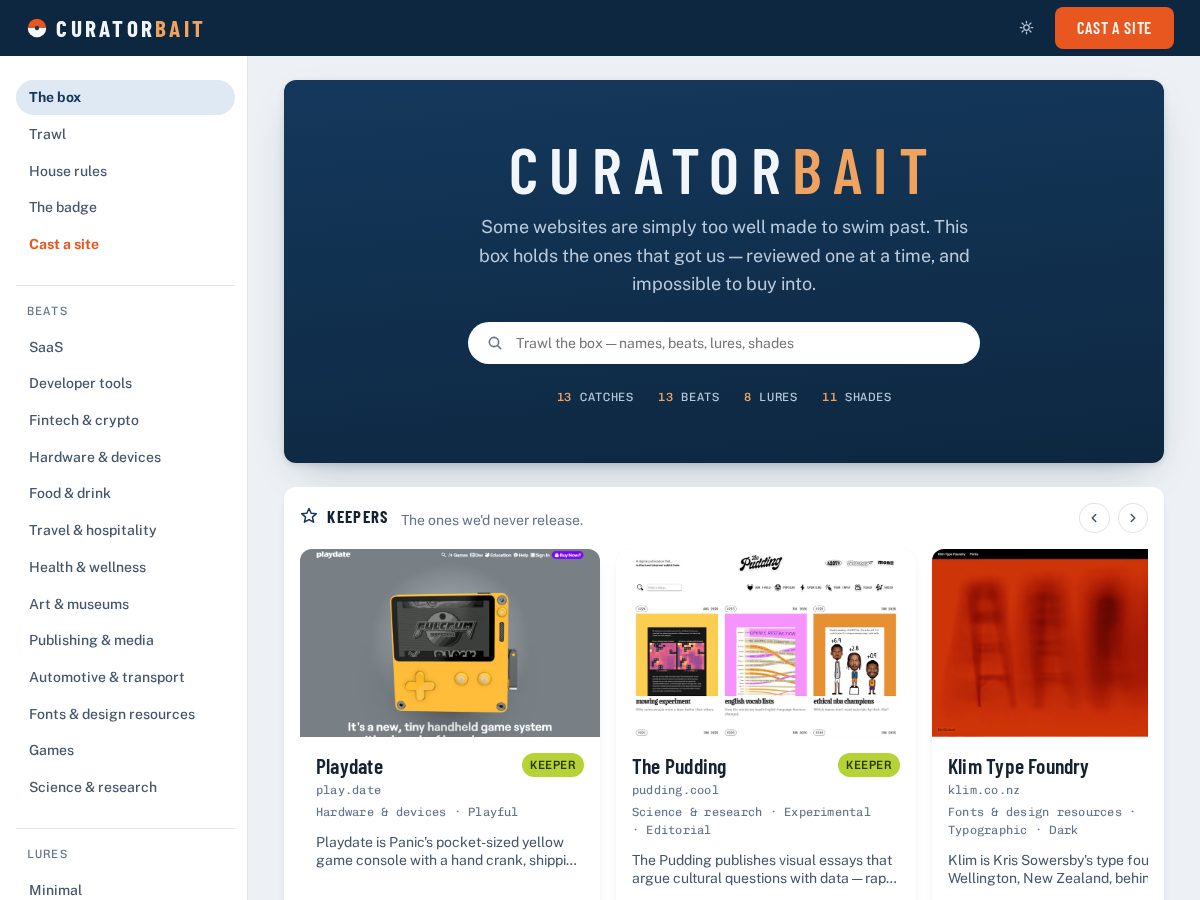The height and width of the screenshot is (900, 1200).
Task: Open The badge sidebar link
Action: pyautogui.click(x=125, y=207)
